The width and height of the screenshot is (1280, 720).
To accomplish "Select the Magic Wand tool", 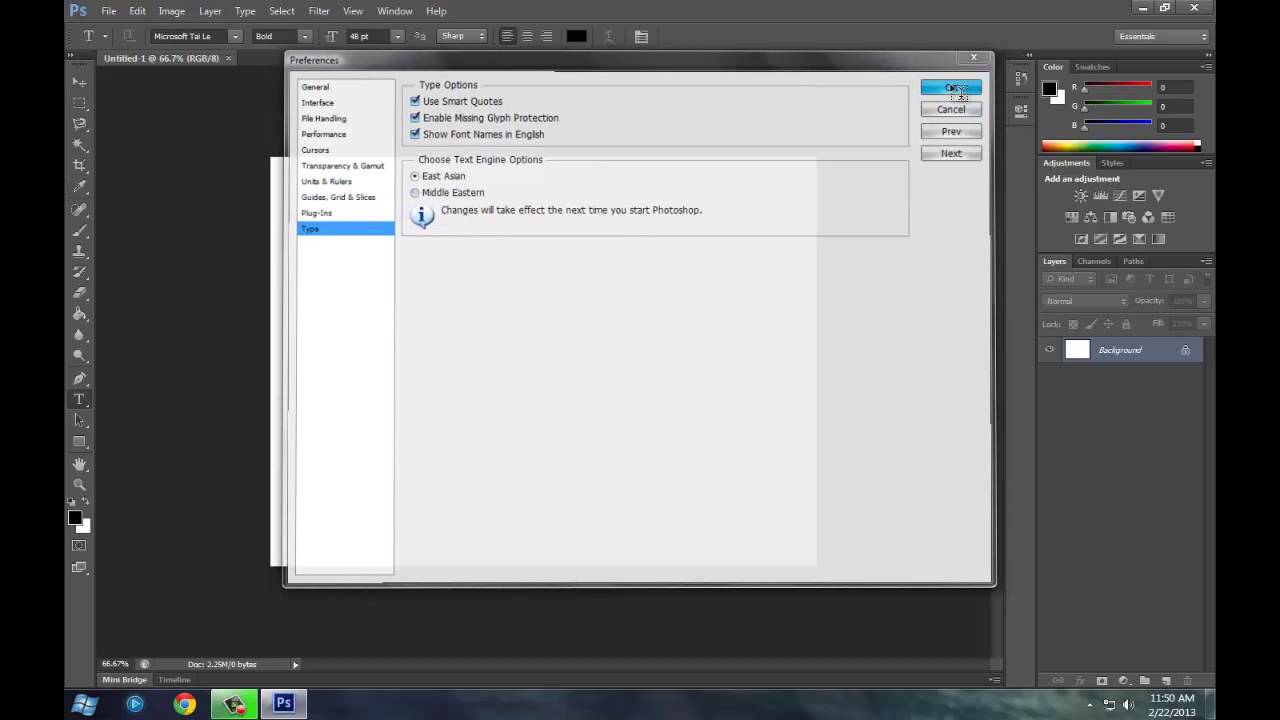I will click(79, 145).
